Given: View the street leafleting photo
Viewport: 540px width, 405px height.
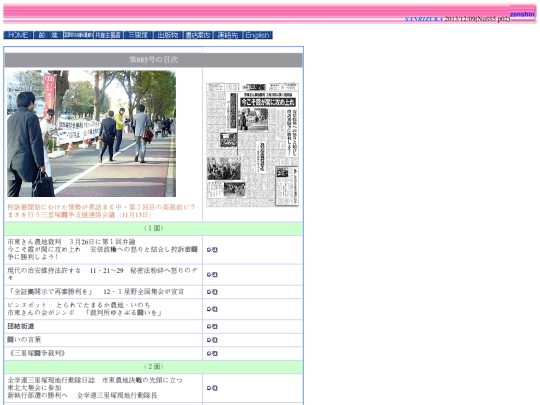Looking at the screenshot, I should pyautogui.click(x=92, y=134).
